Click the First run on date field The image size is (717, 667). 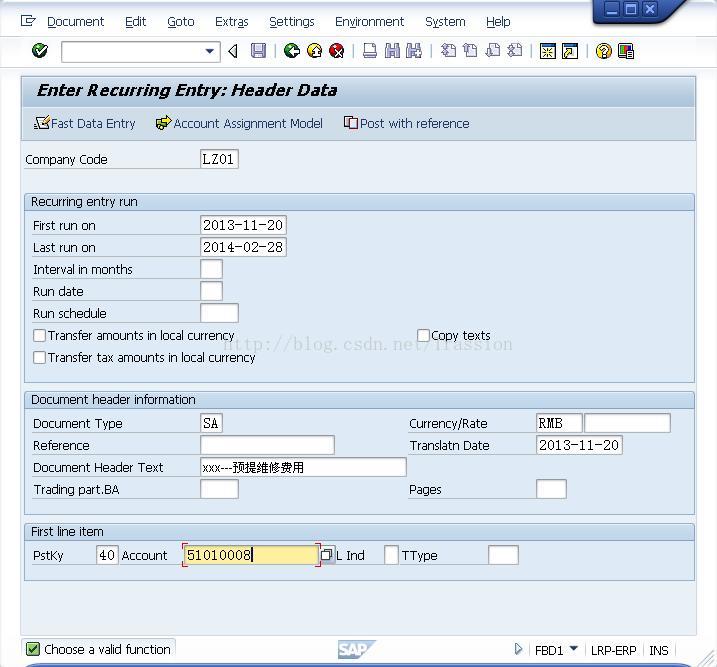[243, 225]
